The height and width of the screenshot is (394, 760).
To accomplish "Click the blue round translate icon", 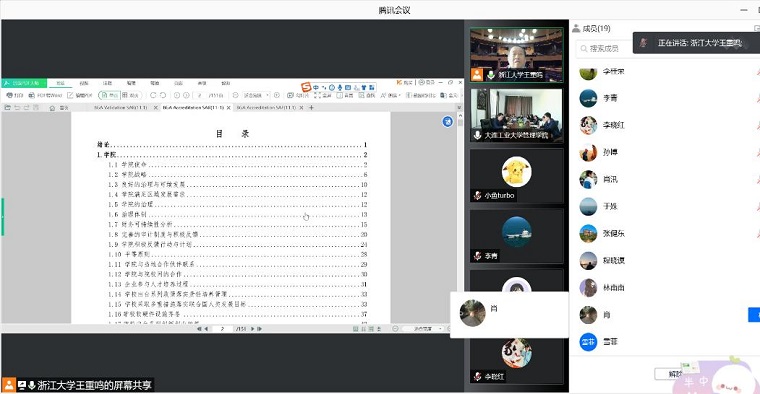I will (447, 122).
